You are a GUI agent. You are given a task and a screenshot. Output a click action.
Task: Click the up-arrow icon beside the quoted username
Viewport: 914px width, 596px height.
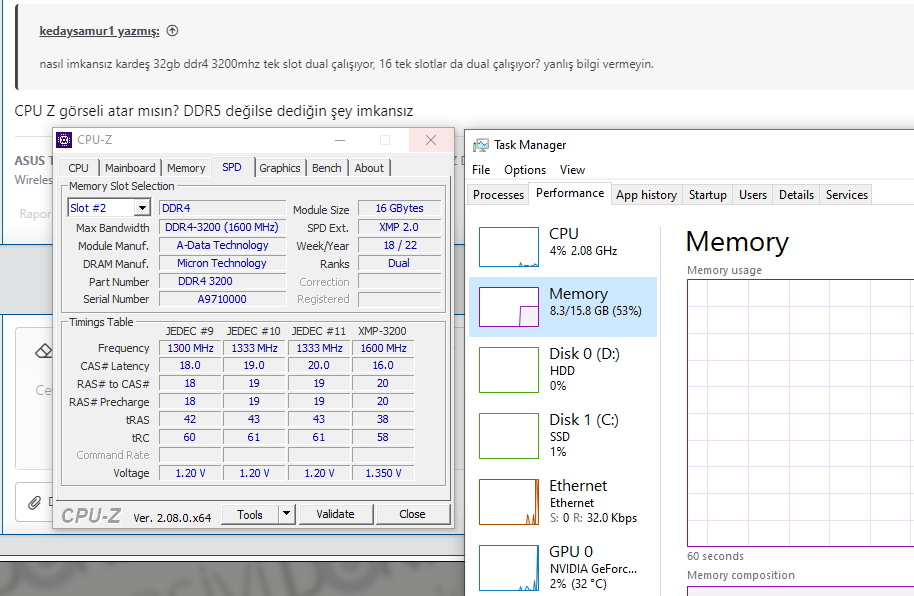click(x=172, y=31)
